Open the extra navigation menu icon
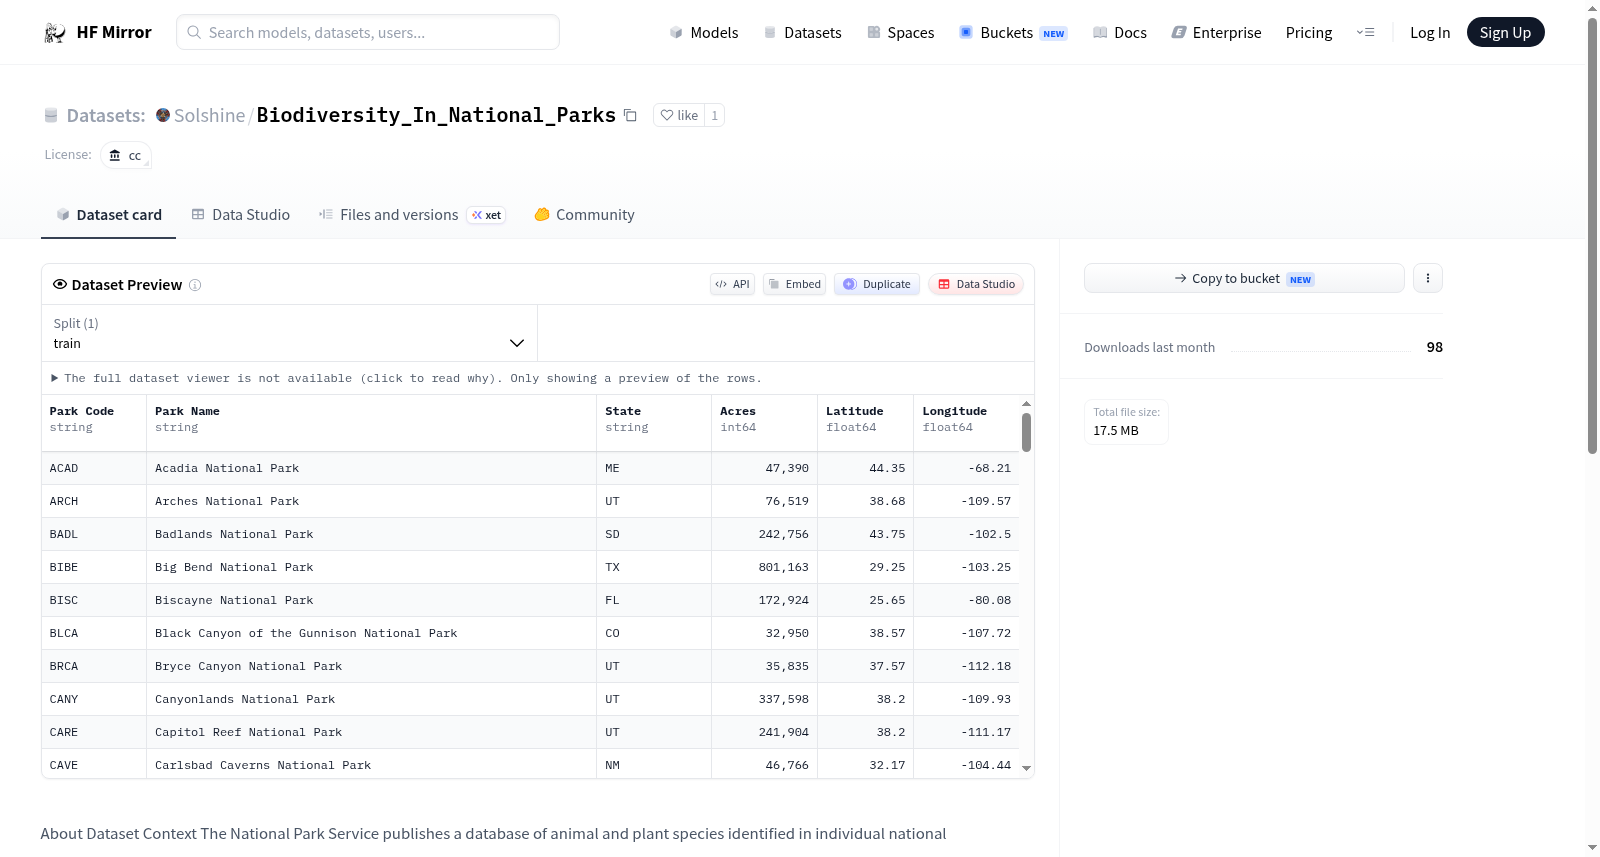 pyautogui.click(x=1365, y=33)
